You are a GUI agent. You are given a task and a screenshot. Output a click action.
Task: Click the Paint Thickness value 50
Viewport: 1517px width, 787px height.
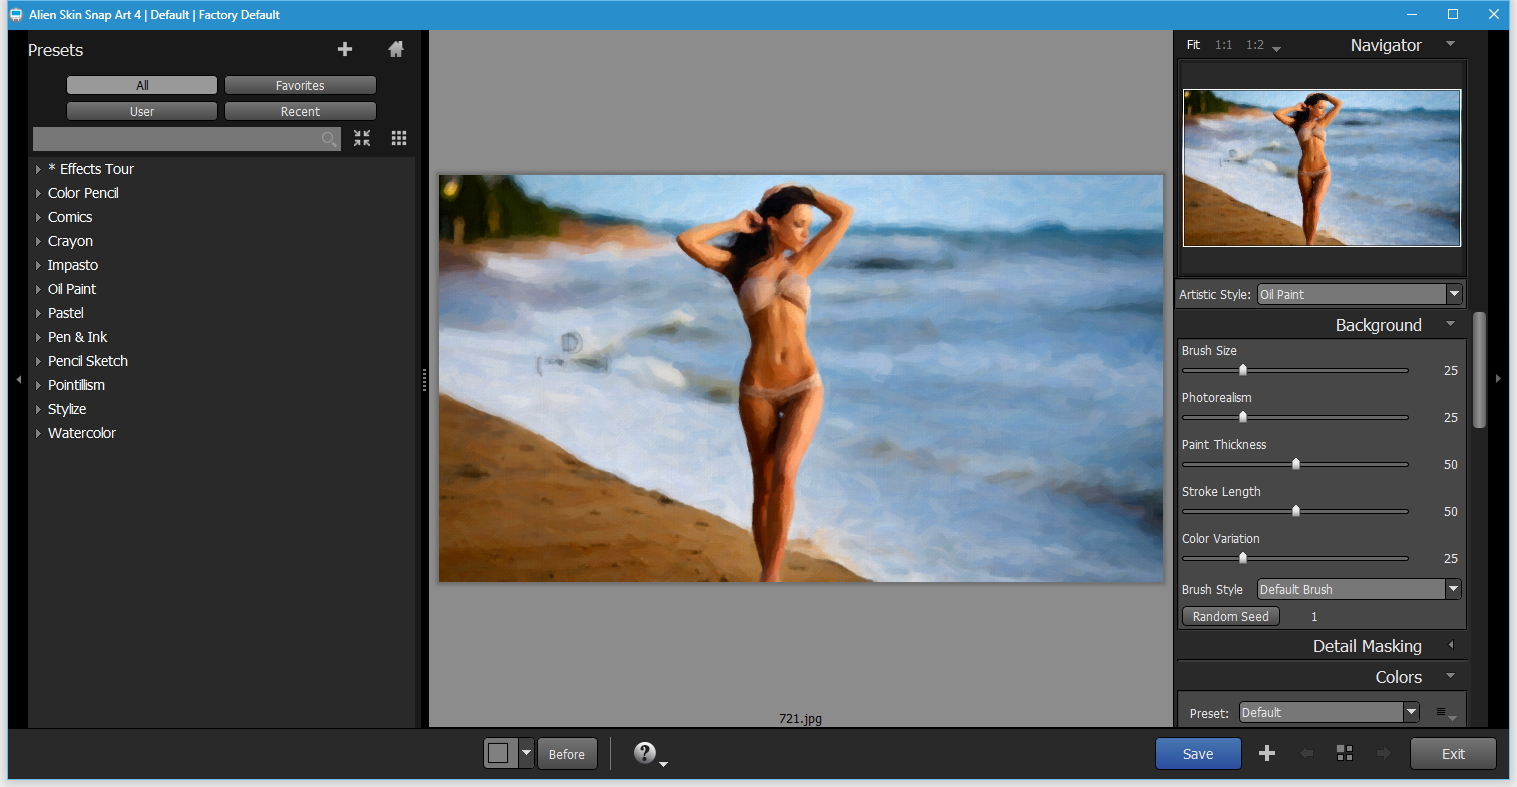click(1450, 465)
